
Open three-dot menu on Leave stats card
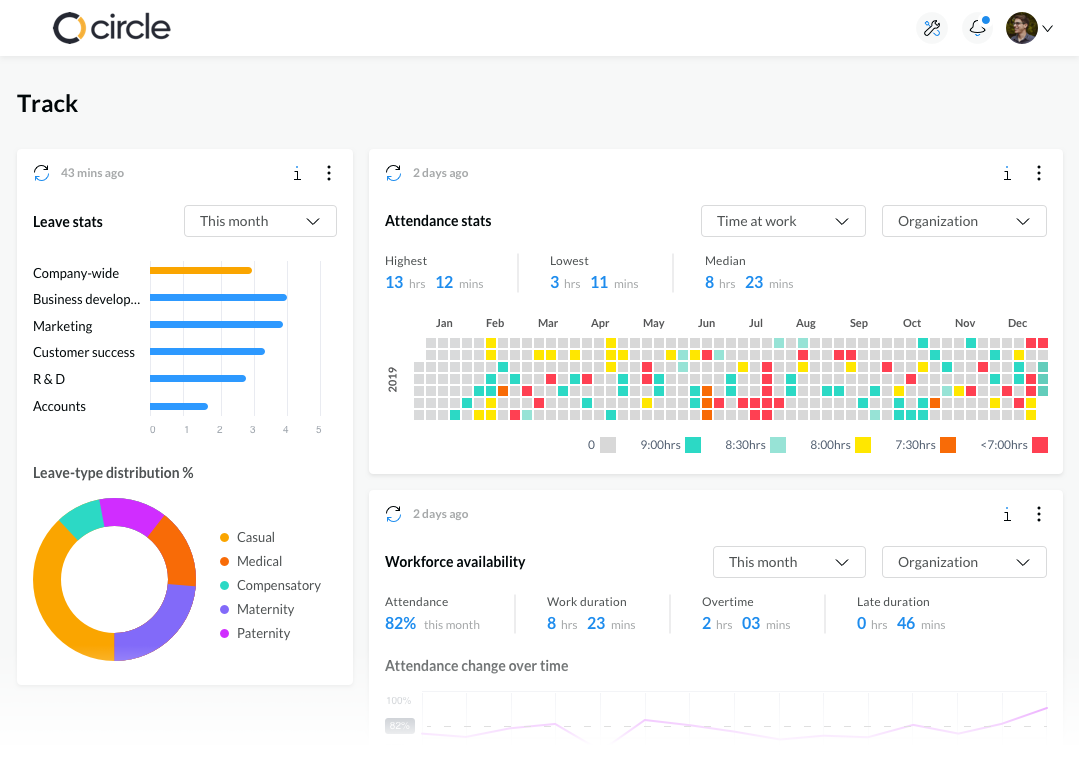[x=329, y=173]
